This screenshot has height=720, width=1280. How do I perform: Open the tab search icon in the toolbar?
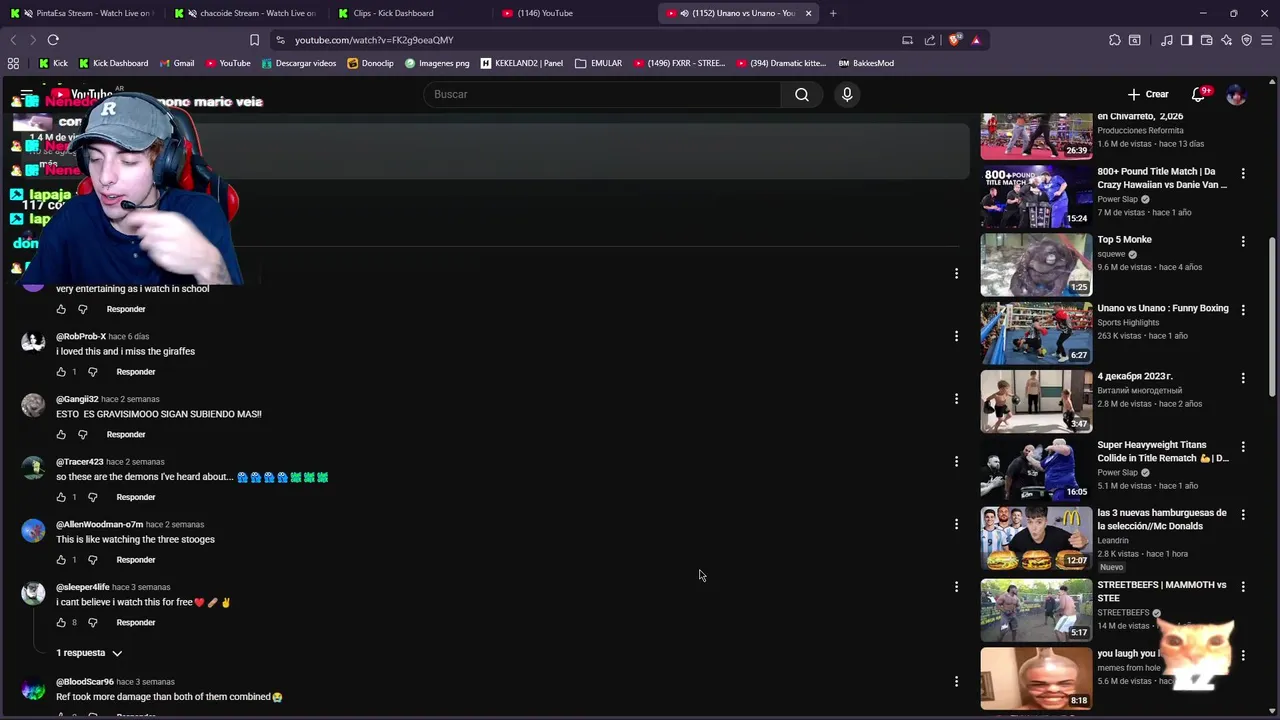pyautogui.click(x=1135, y=40)
